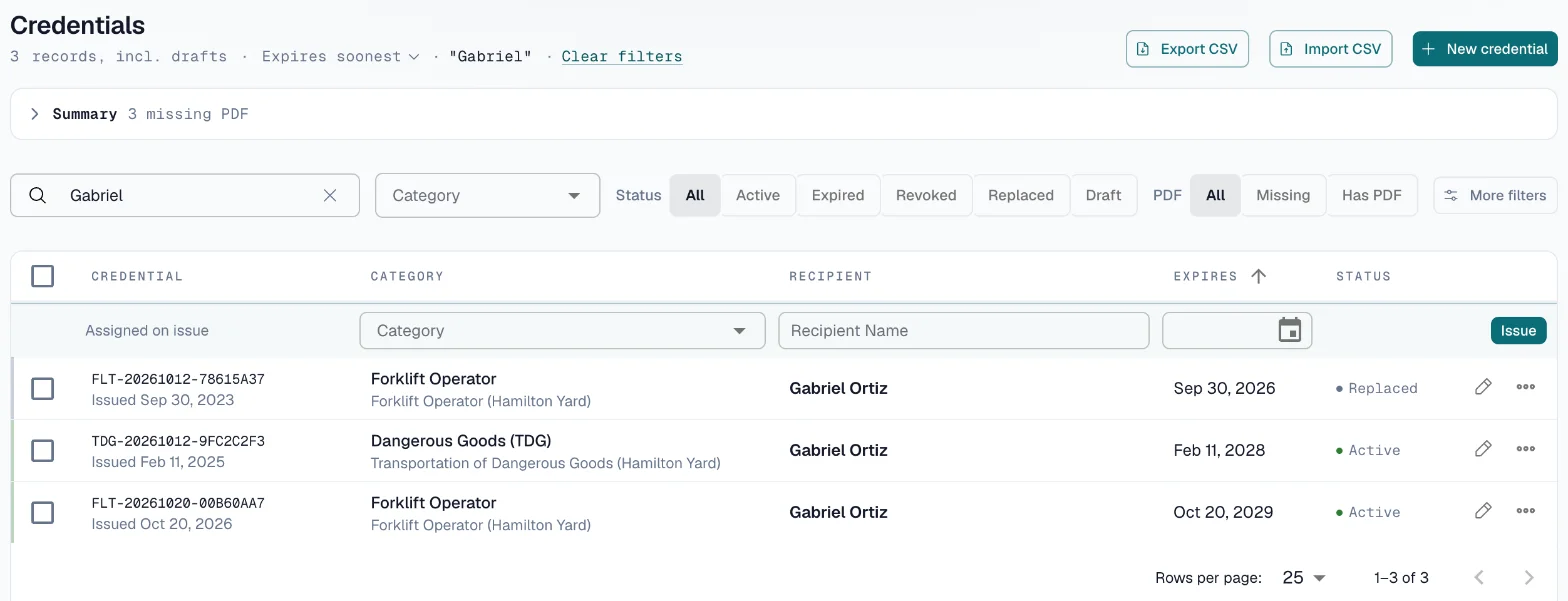Open More filters panel
The image size is (1568, 601).
click(1496, 195)
